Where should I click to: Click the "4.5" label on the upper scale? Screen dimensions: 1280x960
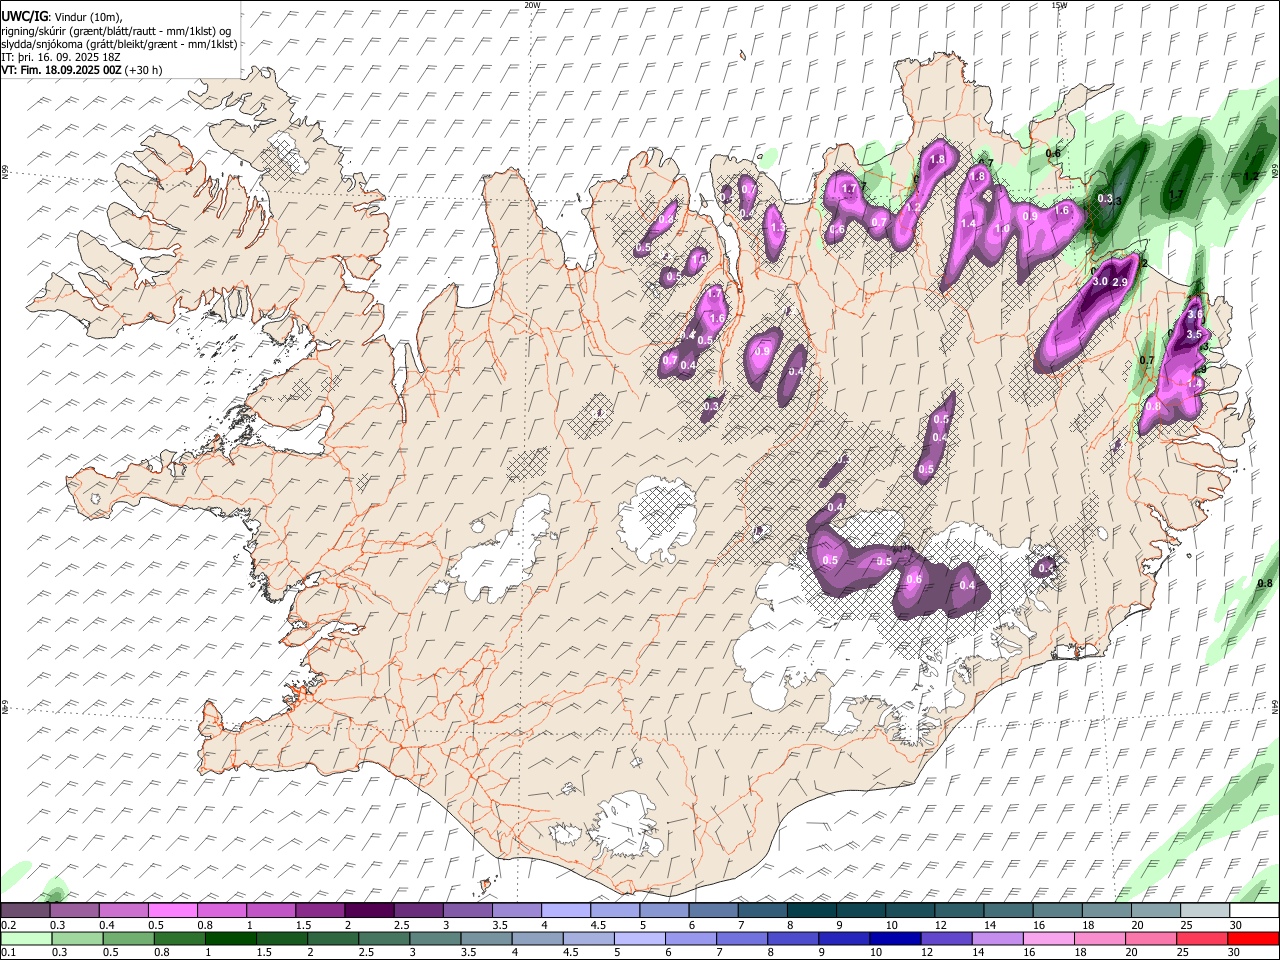pyautogui.click(x=598, y=925)
